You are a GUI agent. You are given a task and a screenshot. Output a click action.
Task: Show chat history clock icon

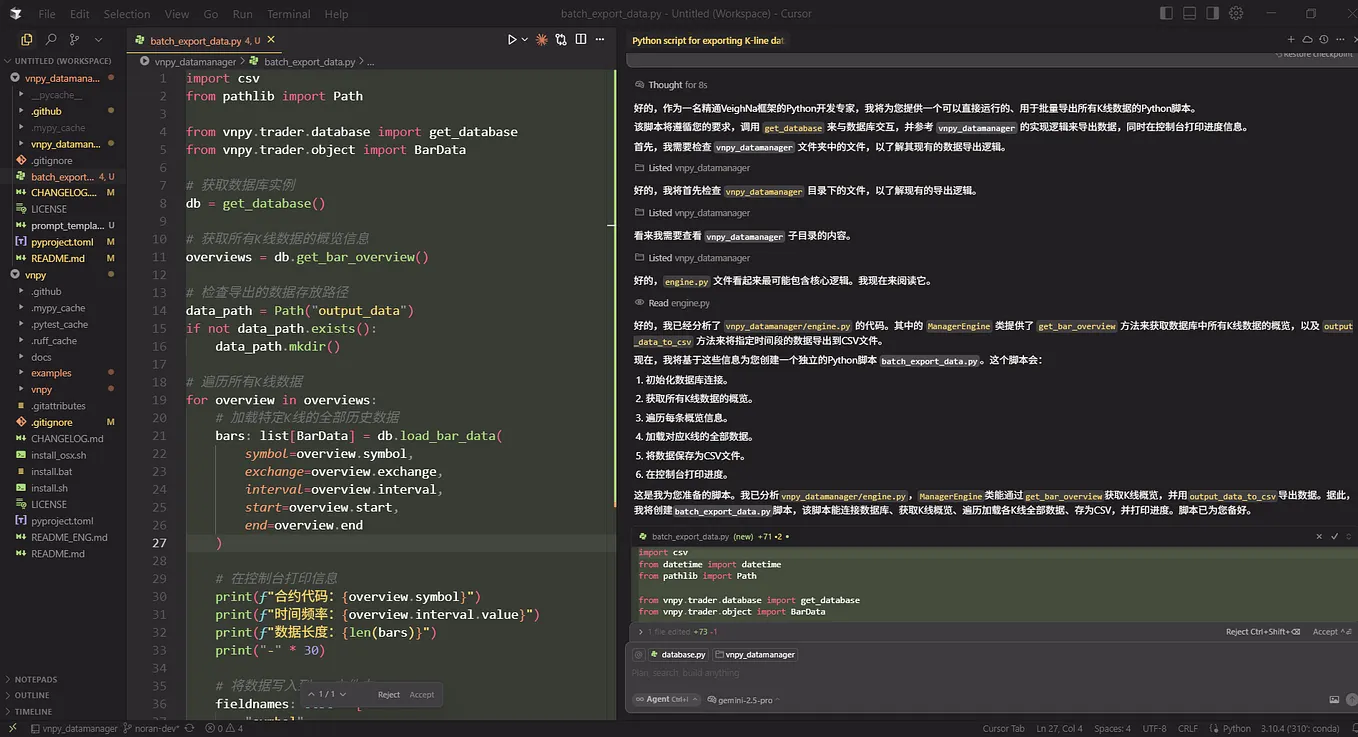1323,40
